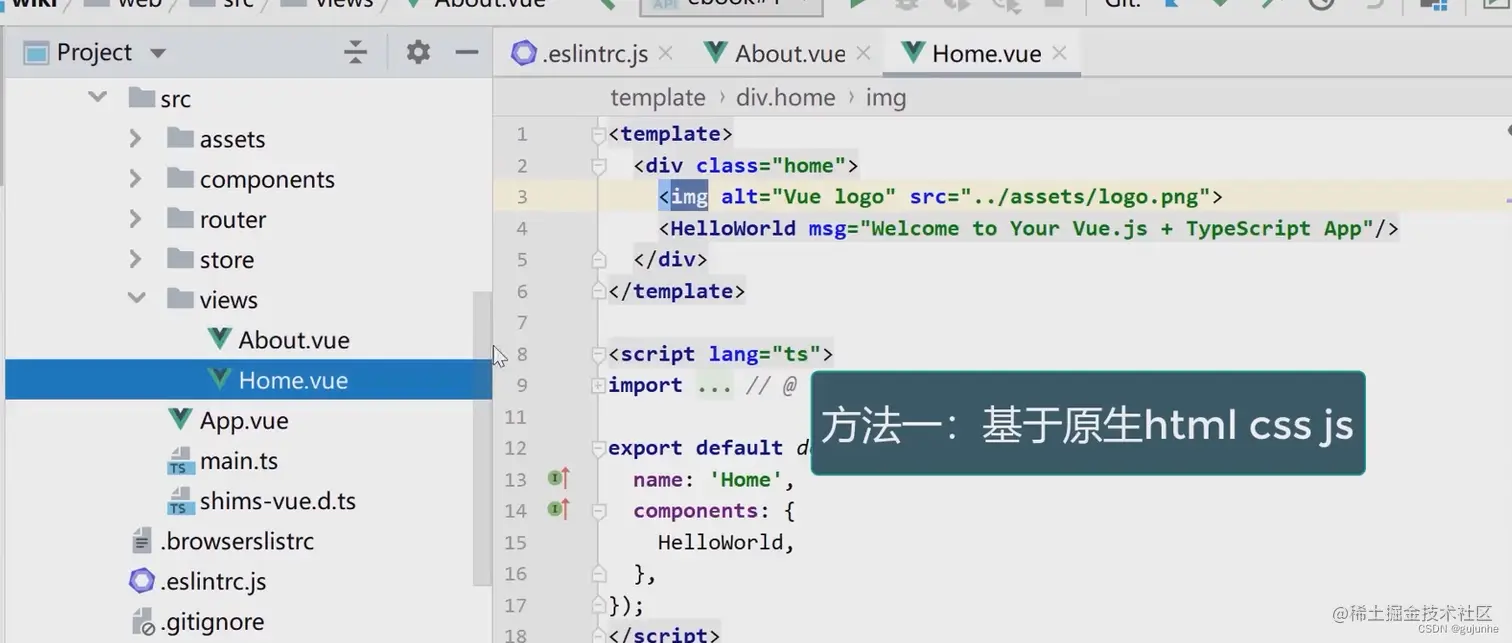Click the src="../assets/logo.png" attribute
Screen dimensions: 1512x643
point(1060,196)
